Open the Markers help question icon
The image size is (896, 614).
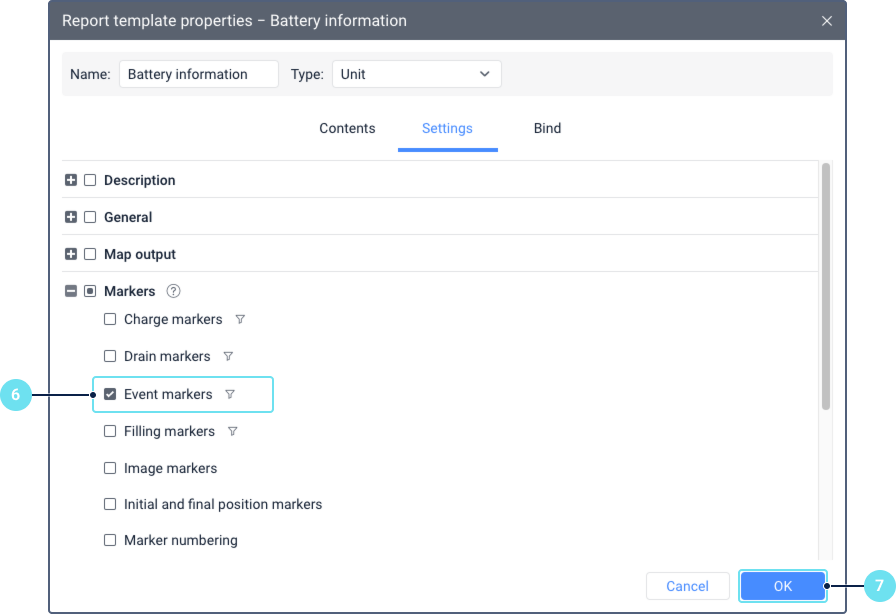tap(173, 291)
